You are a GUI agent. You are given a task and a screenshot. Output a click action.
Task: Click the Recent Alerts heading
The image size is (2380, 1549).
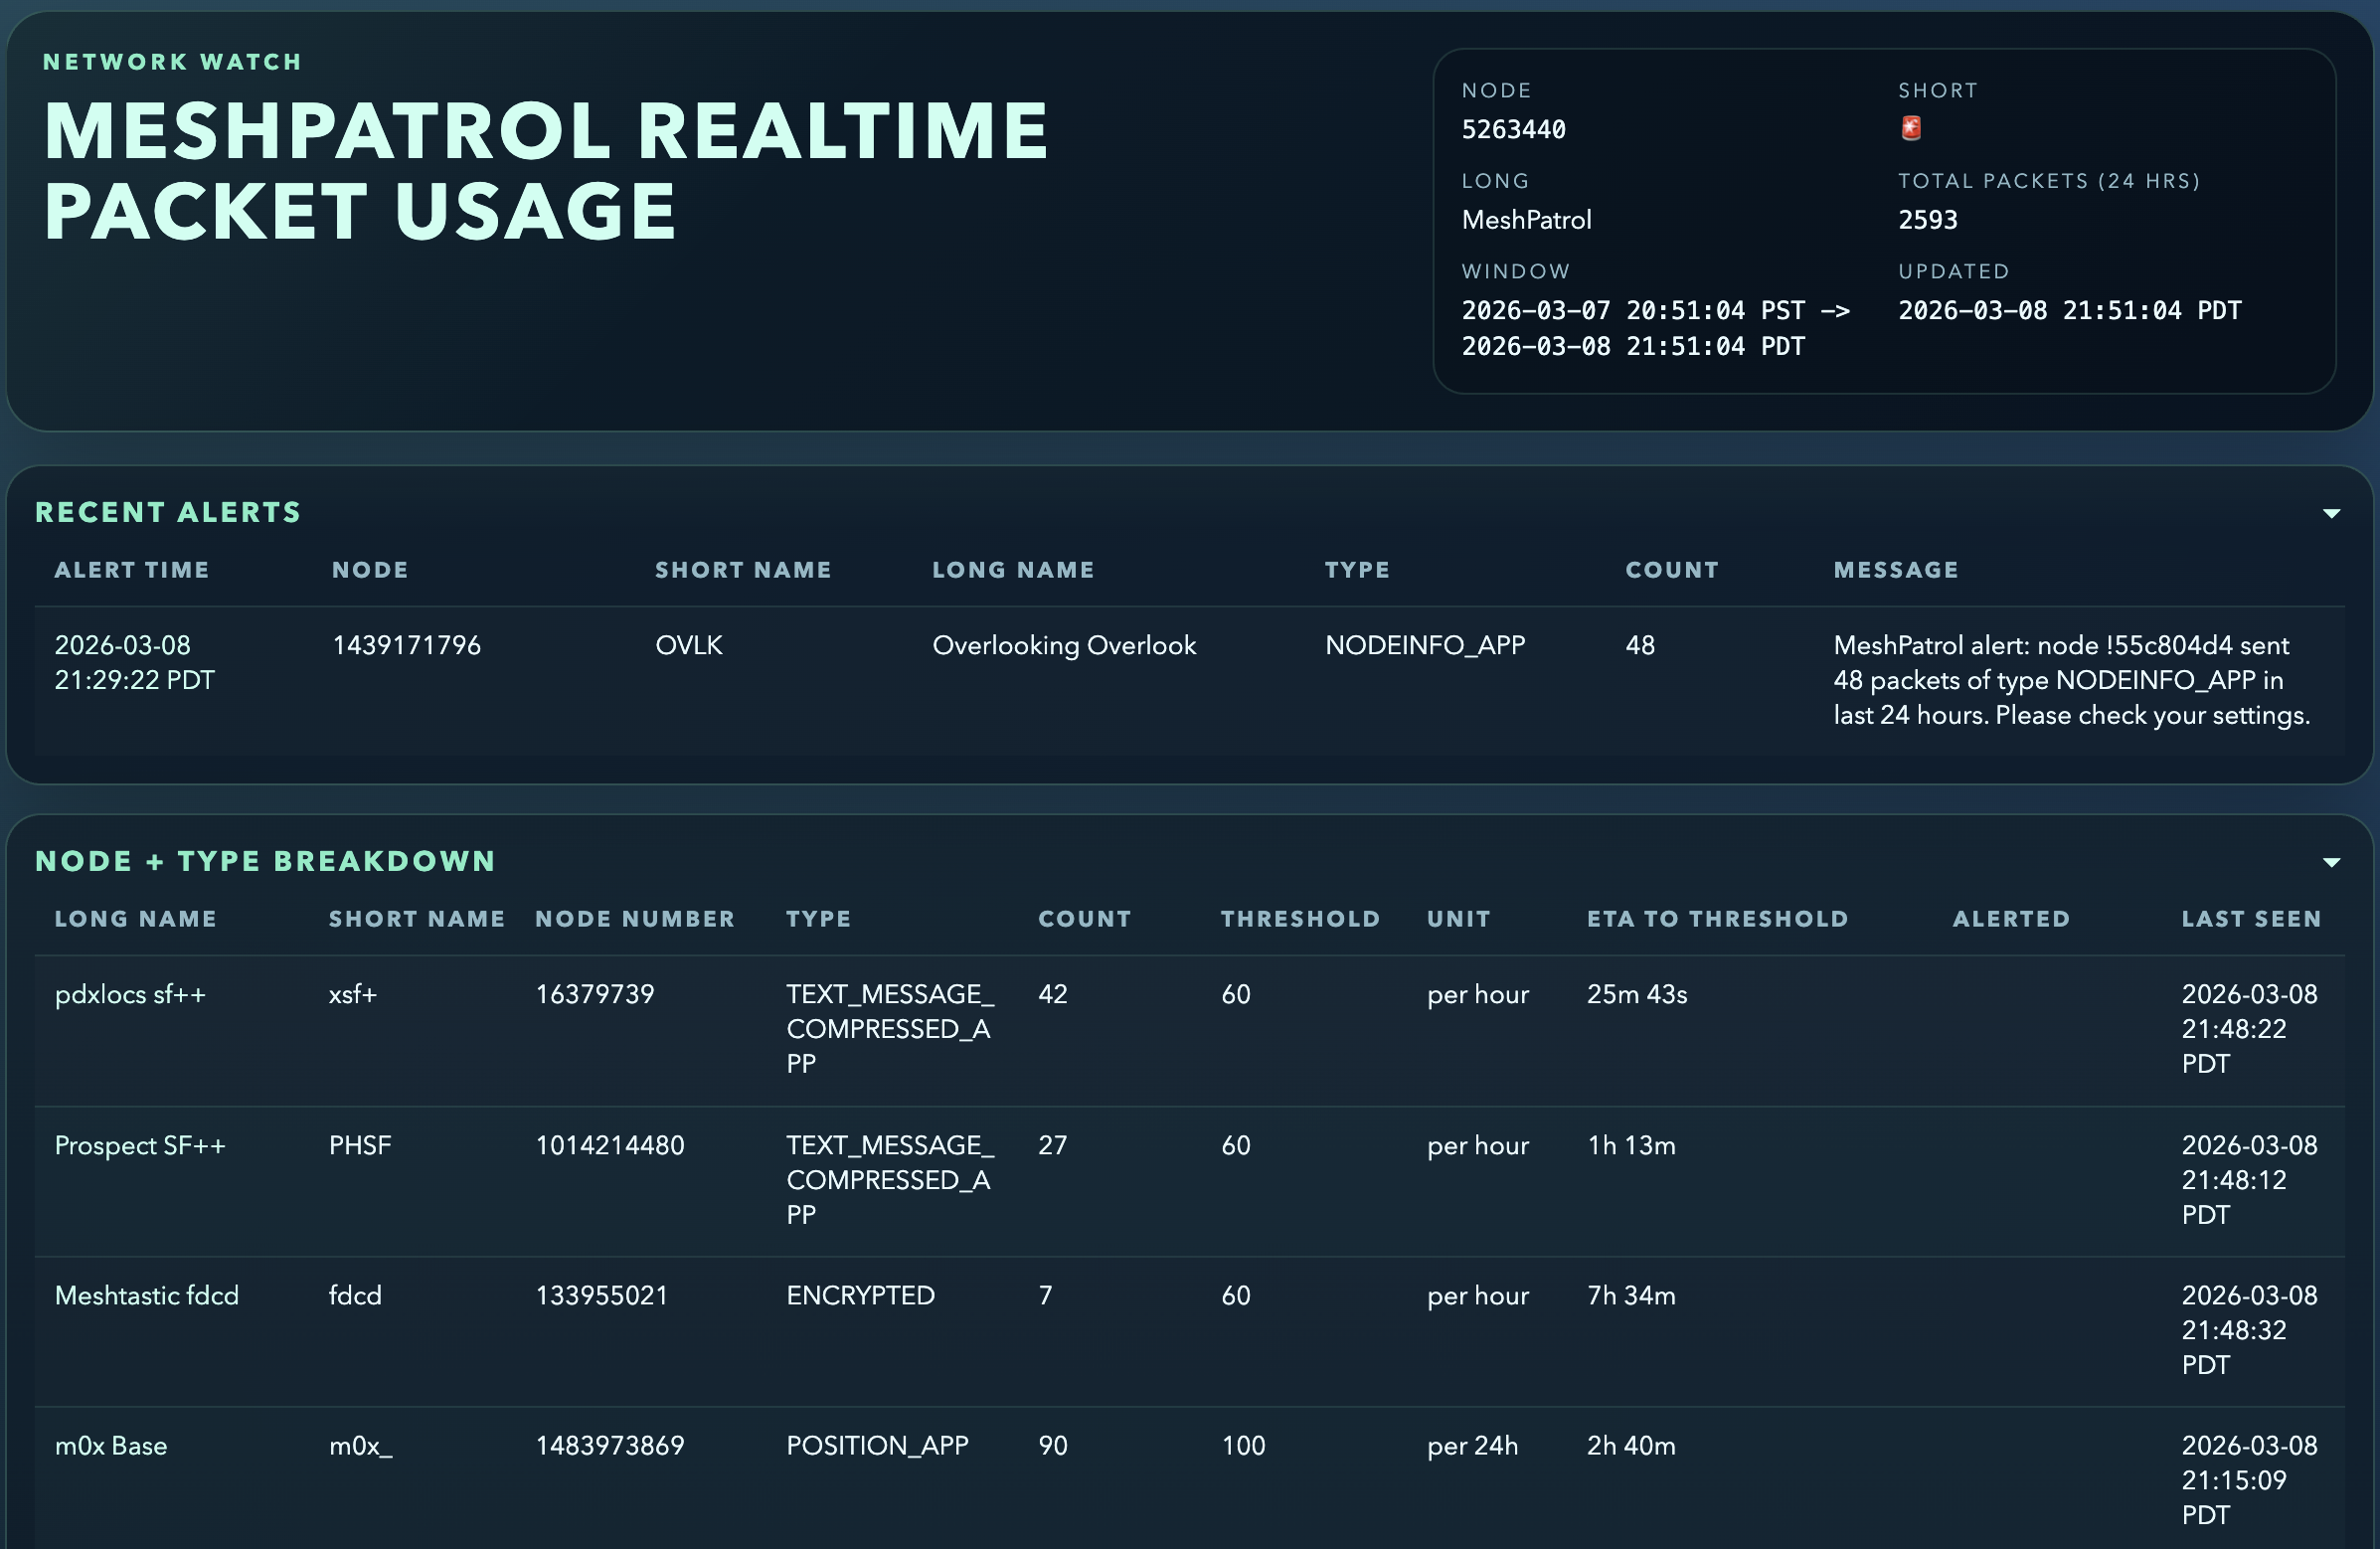[x=168, y=512]
